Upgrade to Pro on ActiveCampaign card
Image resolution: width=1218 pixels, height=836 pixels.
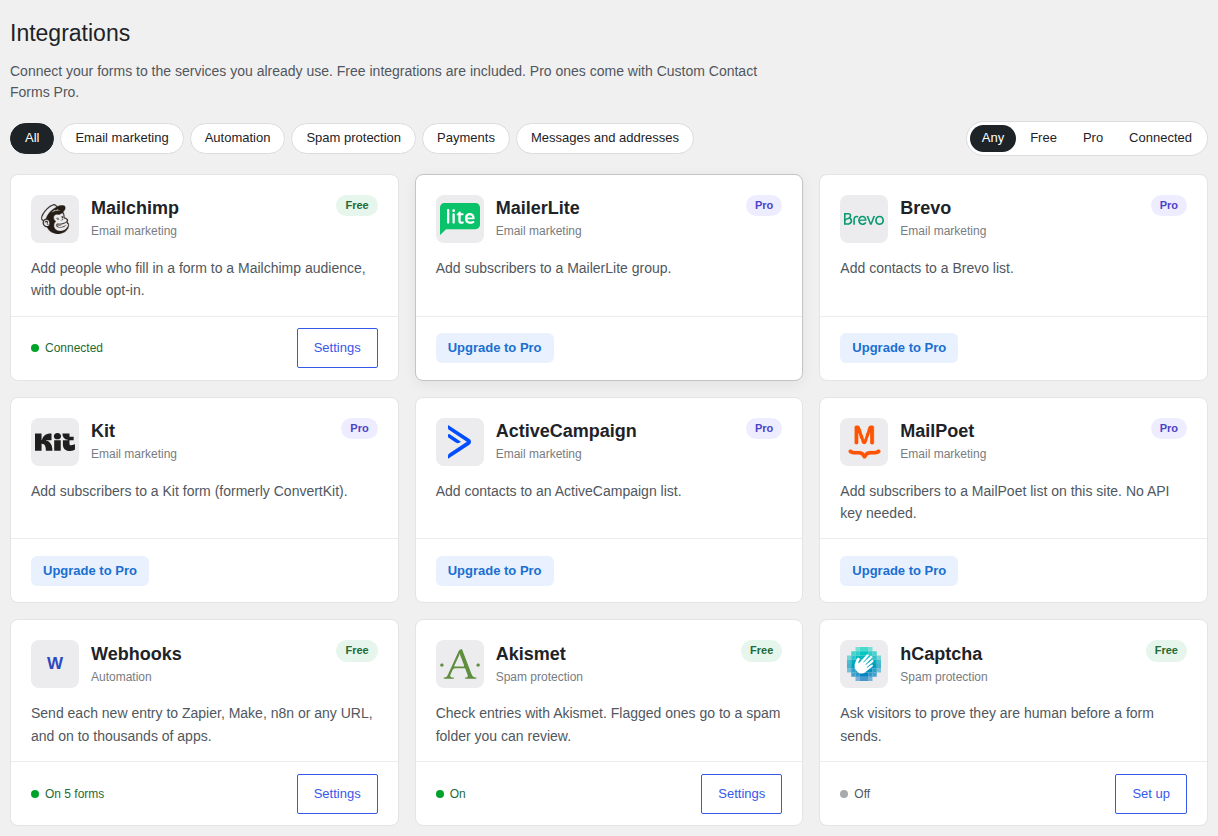pos(495,571)
